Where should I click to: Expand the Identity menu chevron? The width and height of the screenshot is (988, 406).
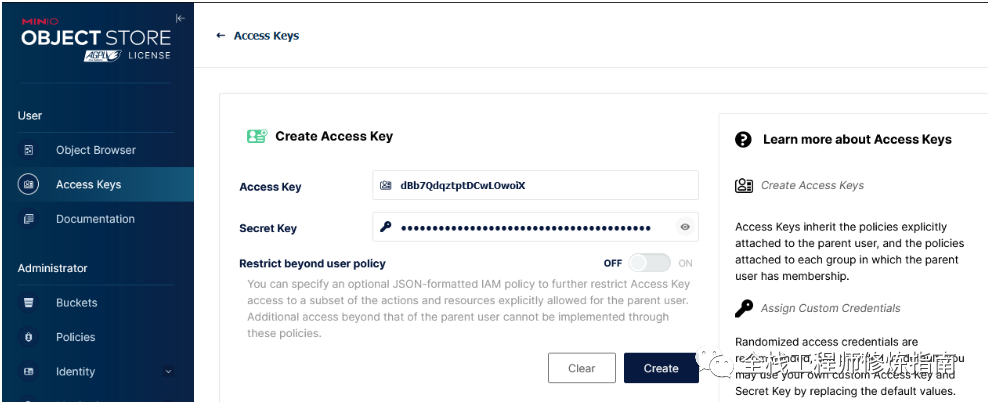coord(168,372)
